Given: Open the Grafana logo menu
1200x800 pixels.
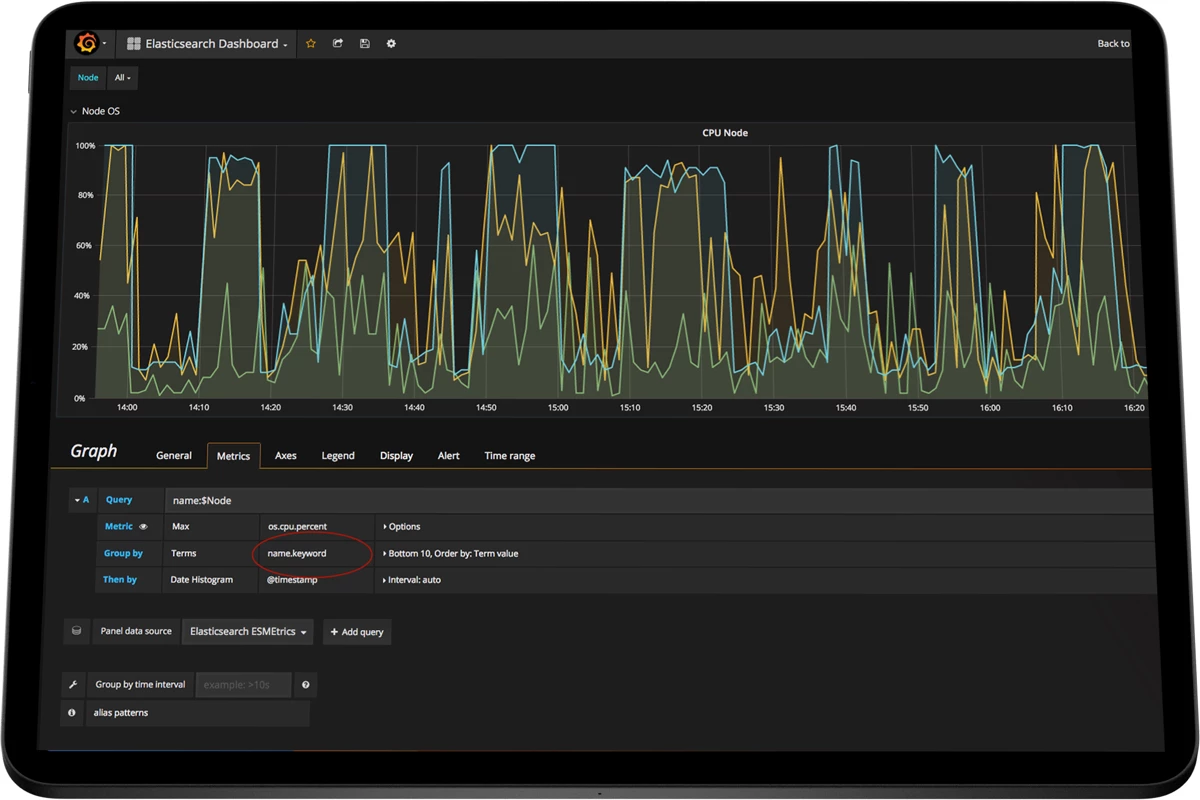Looking at the screenshot, I should (87, 44).
